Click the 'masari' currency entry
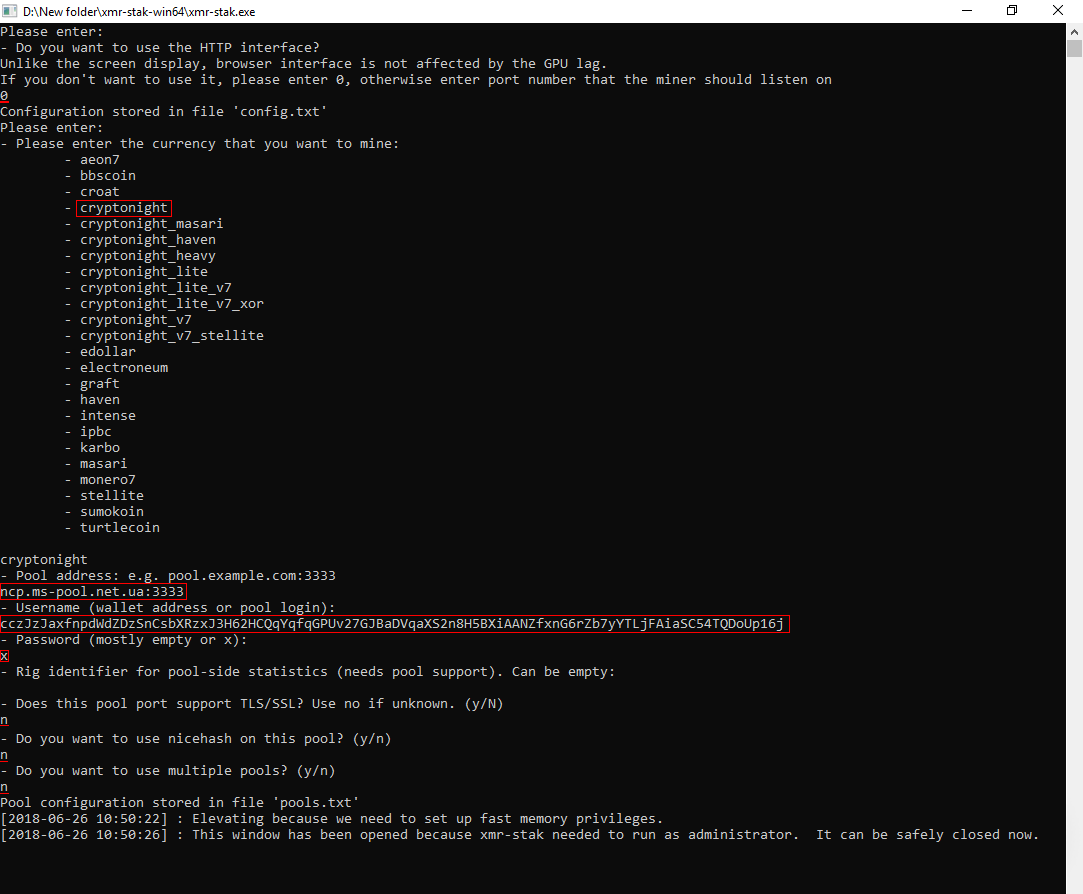This screenshot has height=894, width=1083. point(104,464)
